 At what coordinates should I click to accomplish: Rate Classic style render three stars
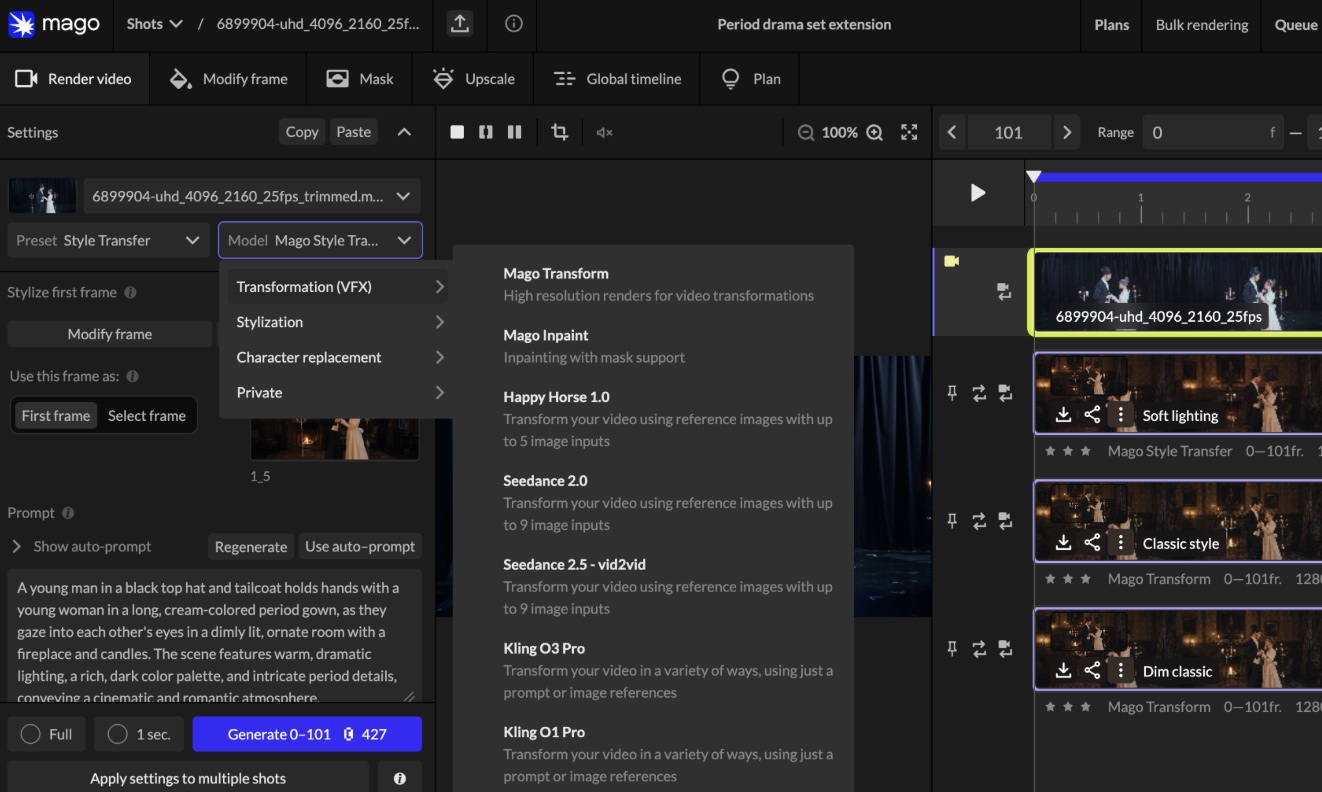click(1085, 579)
